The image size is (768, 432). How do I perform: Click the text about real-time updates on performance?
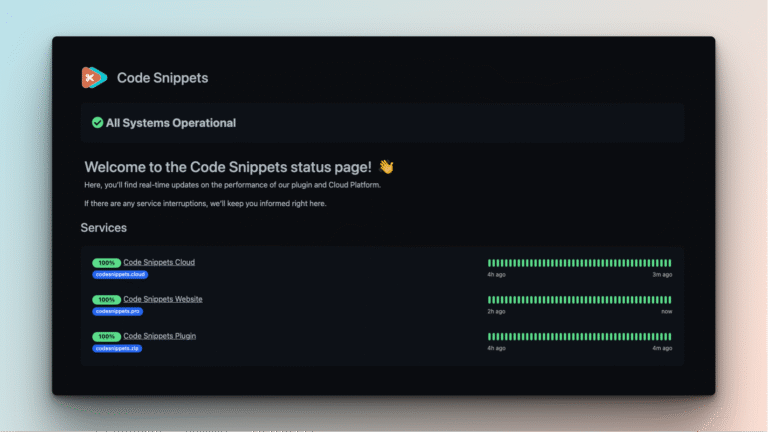[x=232, y=185]
